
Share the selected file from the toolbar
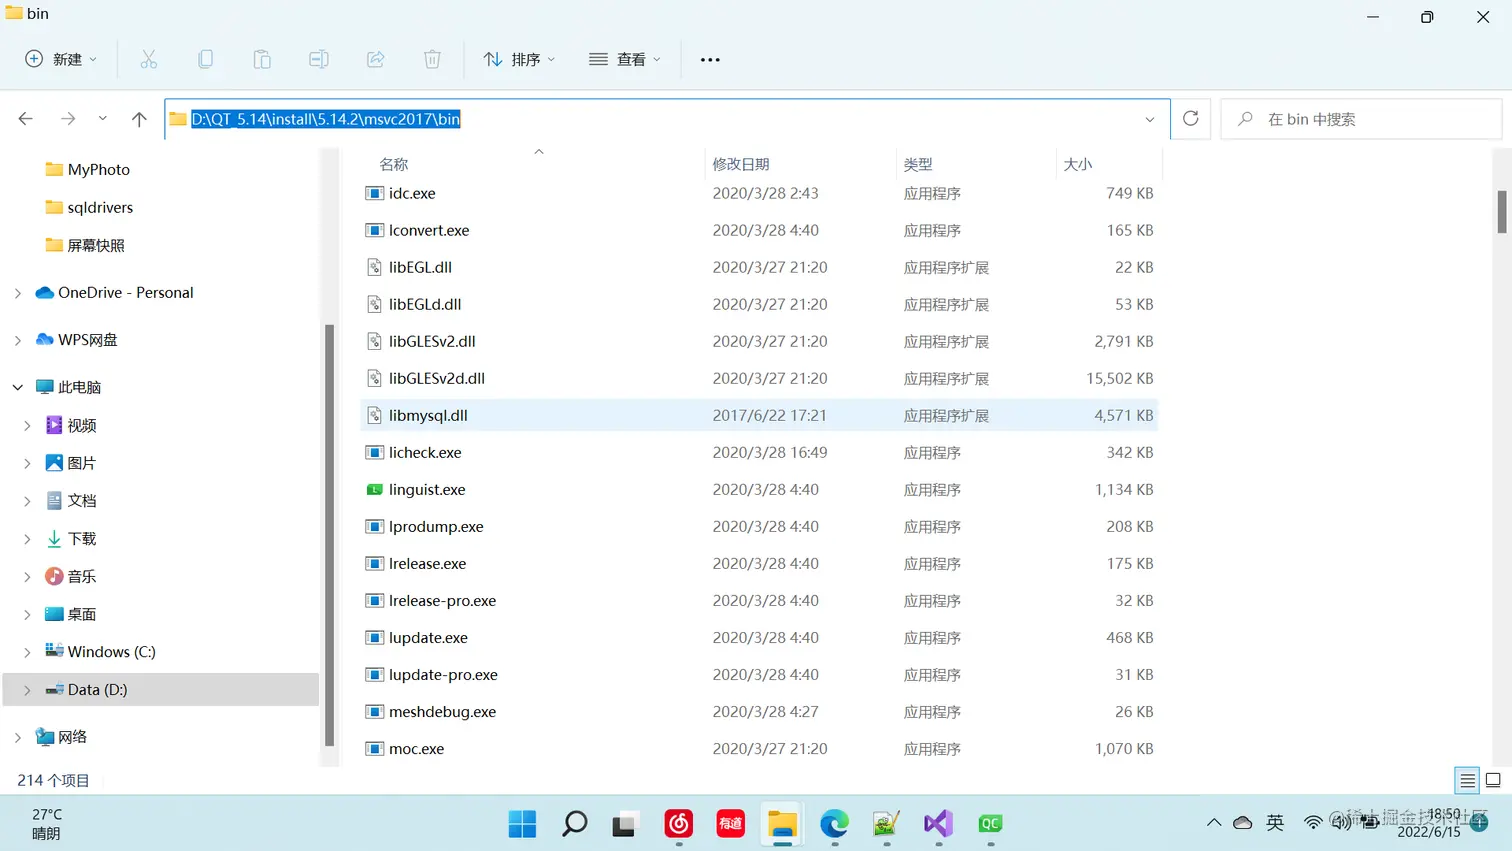point(375,59)
